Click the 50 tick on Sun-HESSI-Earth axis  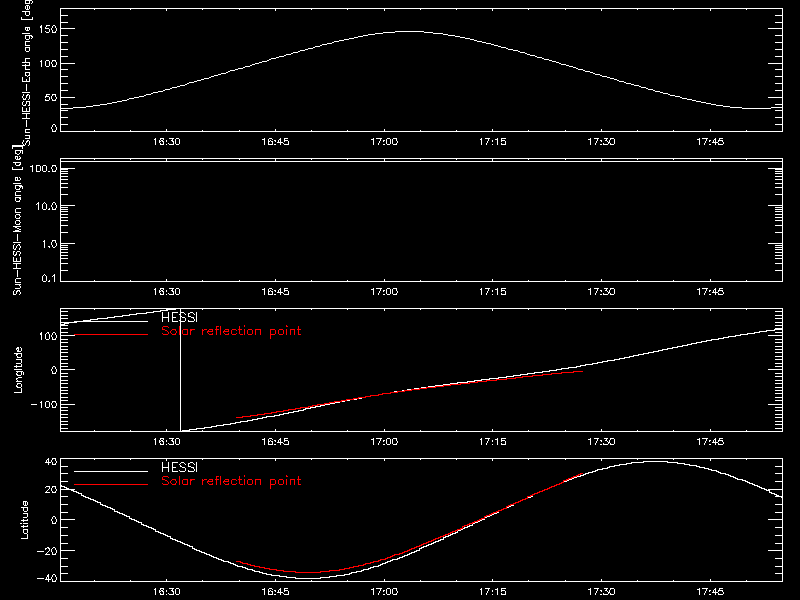pyautogui.click(x=51, y=97)
